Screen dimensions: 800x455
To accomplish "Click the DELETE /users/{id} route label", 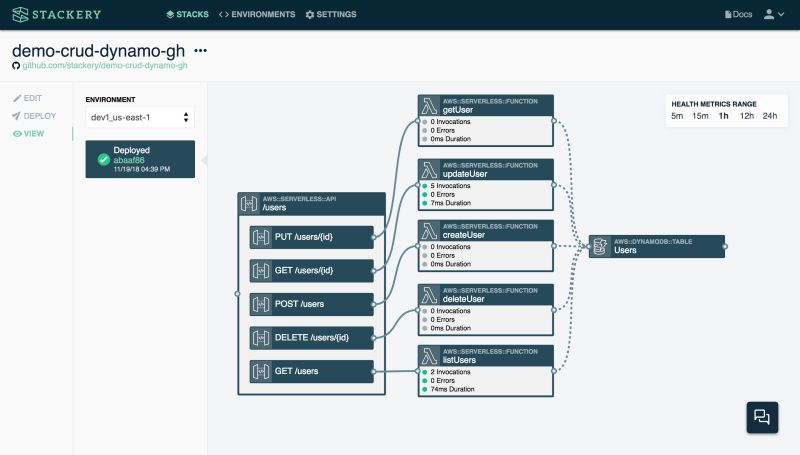I will pyautogui.click(x=312, y=338).
